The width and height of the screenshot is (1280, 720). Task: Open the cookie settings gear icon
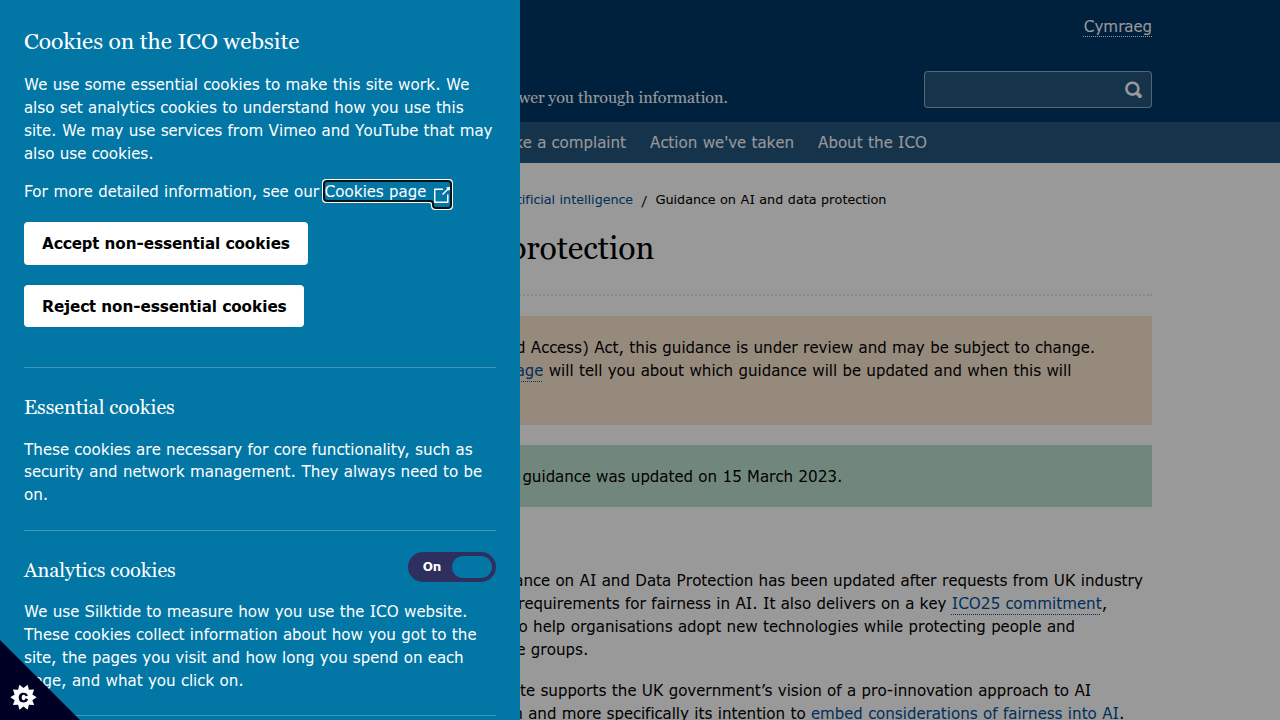pyautogui.click(x=23, y=696)
